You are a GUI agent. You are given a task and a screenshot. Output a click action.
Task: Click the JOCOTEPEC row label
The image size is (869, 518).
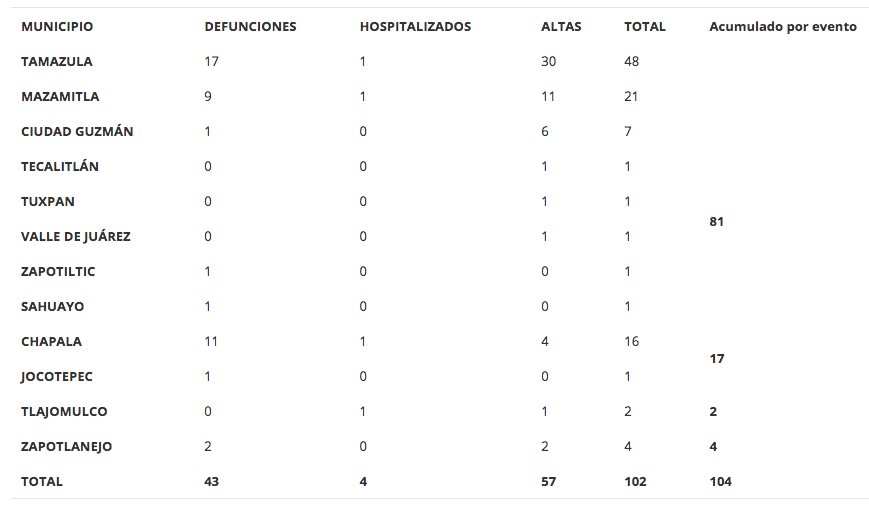56,377
